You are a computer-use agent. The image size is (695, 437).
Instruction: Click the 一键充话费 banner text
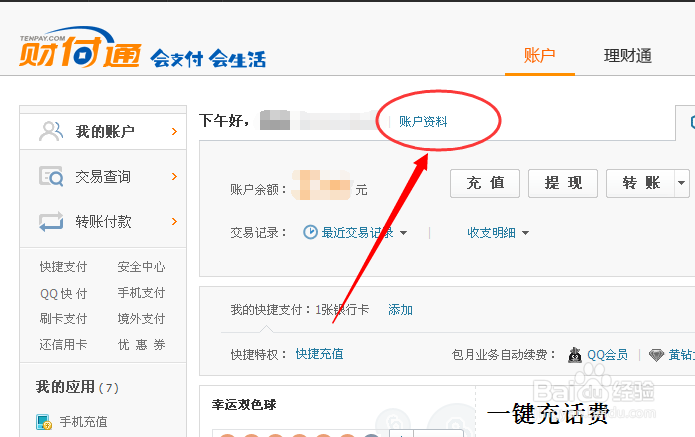(548, 414)
